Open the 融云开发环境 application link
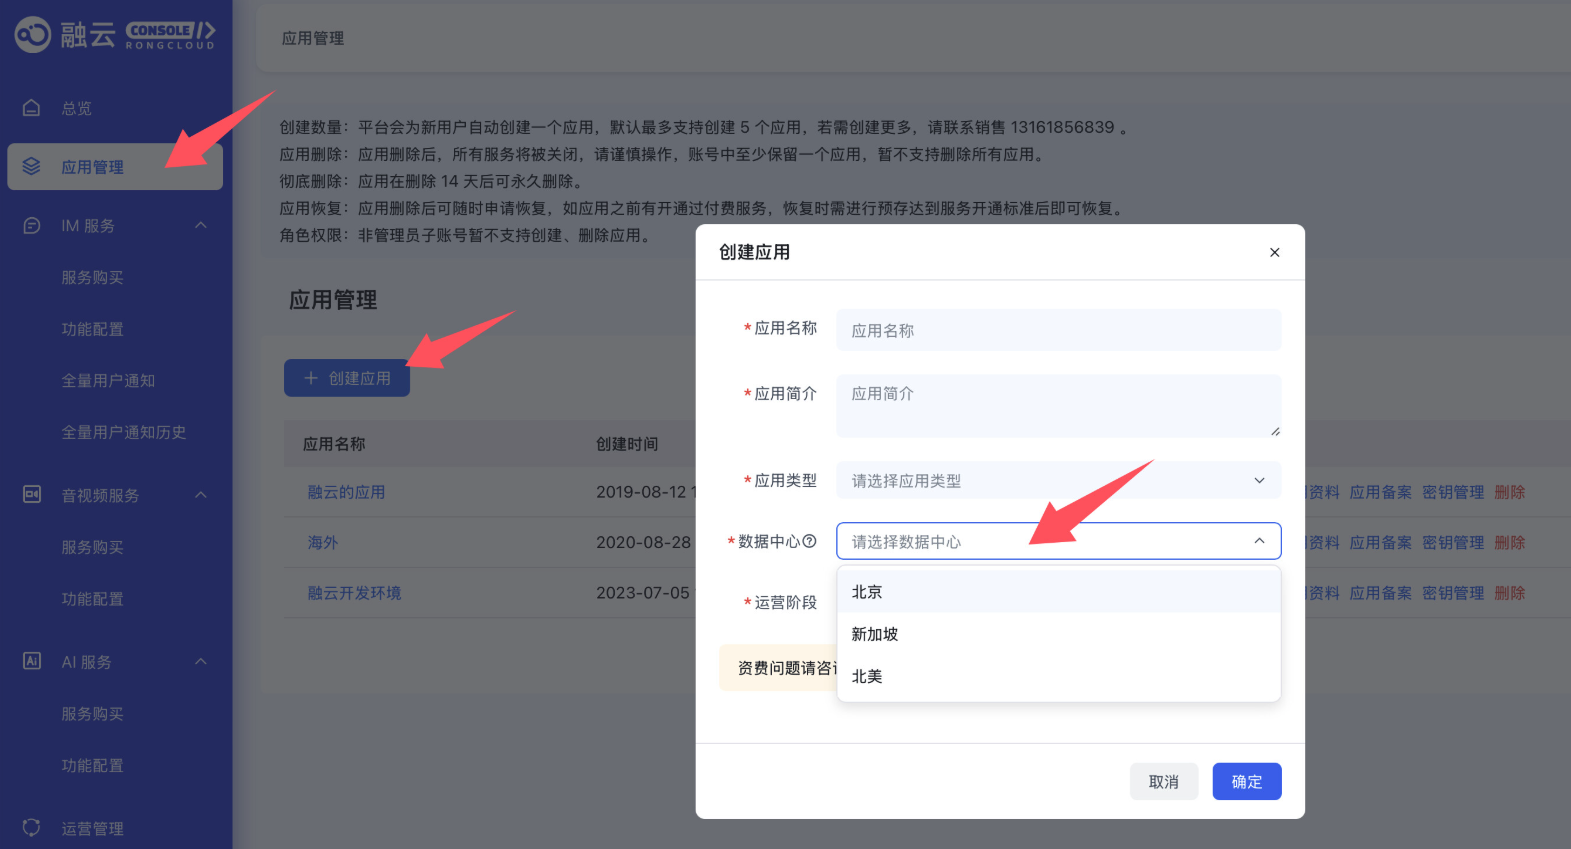 click(354, 593)
